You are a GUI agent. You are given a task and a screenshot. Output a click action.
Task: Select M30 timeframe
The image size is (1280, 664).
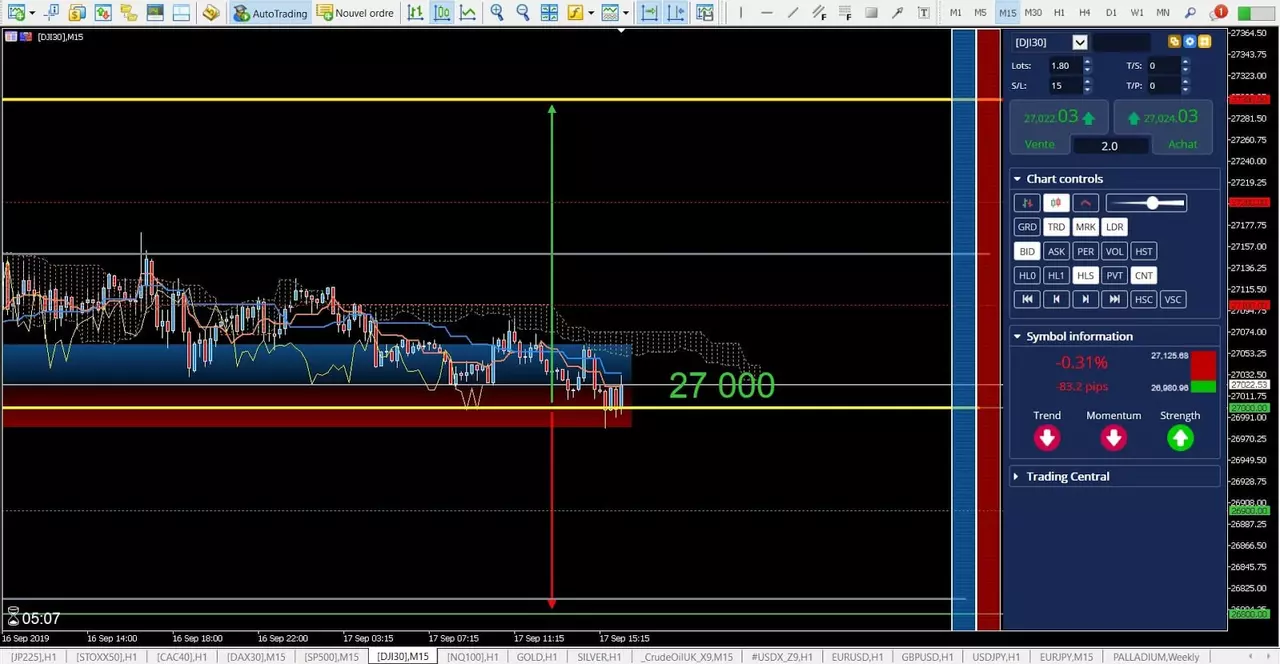1033,13
